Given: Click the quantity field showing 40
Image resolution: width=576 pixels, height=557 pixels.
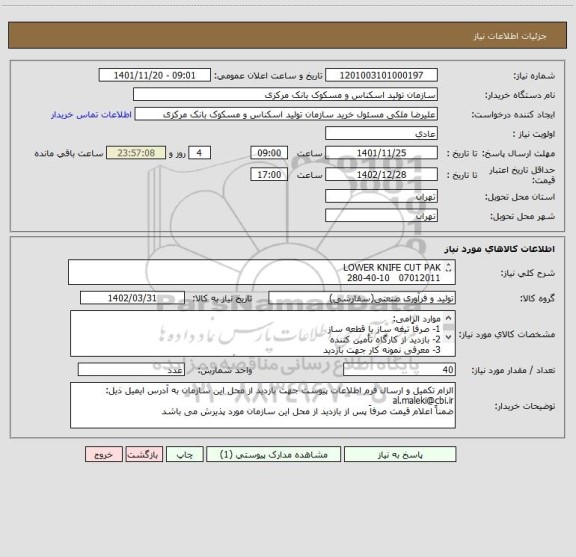Looking at the screenshot, I should (x=399, y=370).
